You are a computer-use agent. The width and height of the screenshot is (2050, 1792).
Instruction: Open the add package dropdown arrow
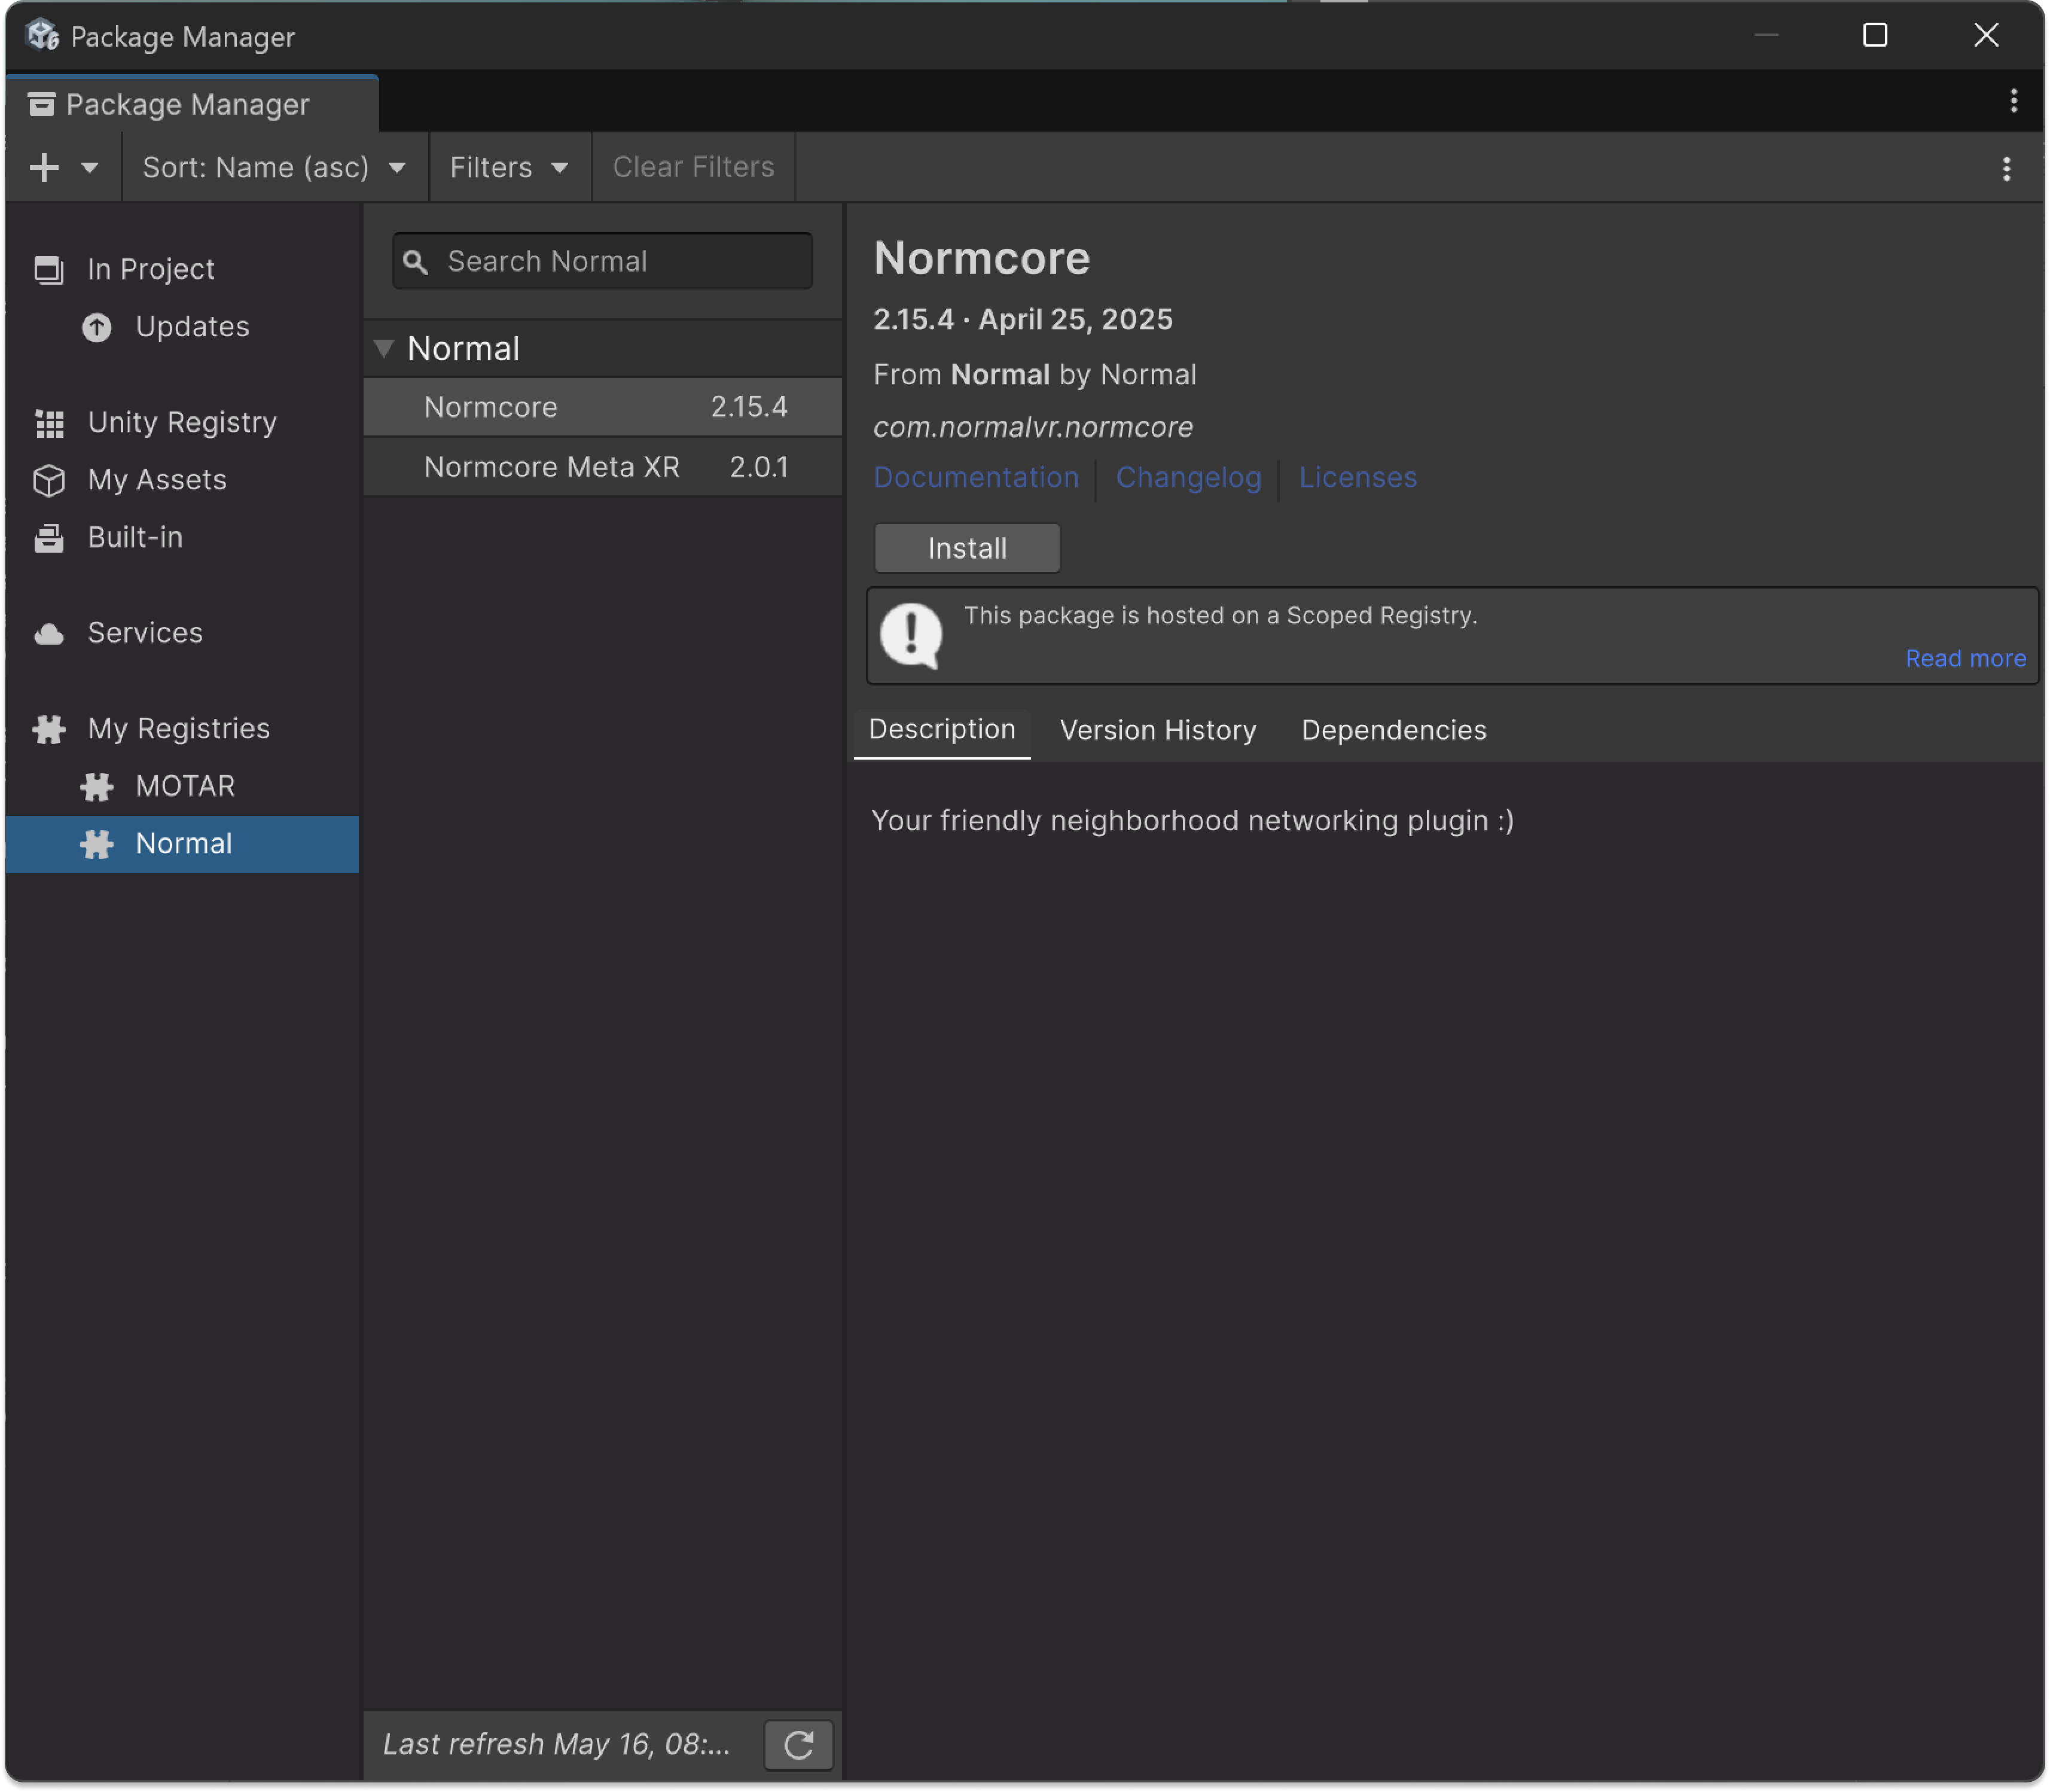pos(90,167)
